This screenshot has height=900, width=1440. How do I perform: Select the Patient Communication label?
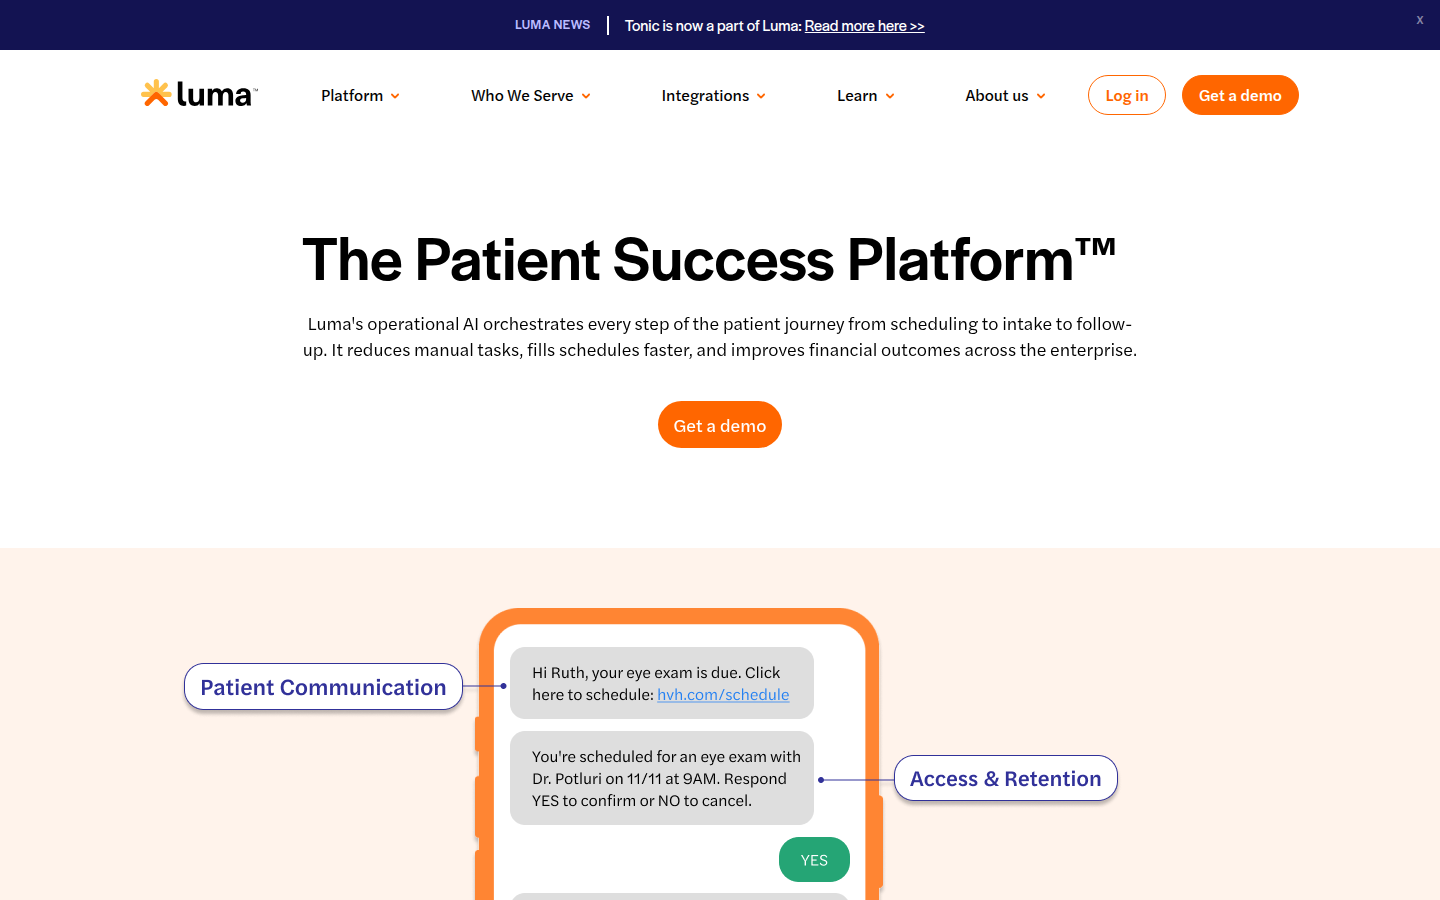323,687
